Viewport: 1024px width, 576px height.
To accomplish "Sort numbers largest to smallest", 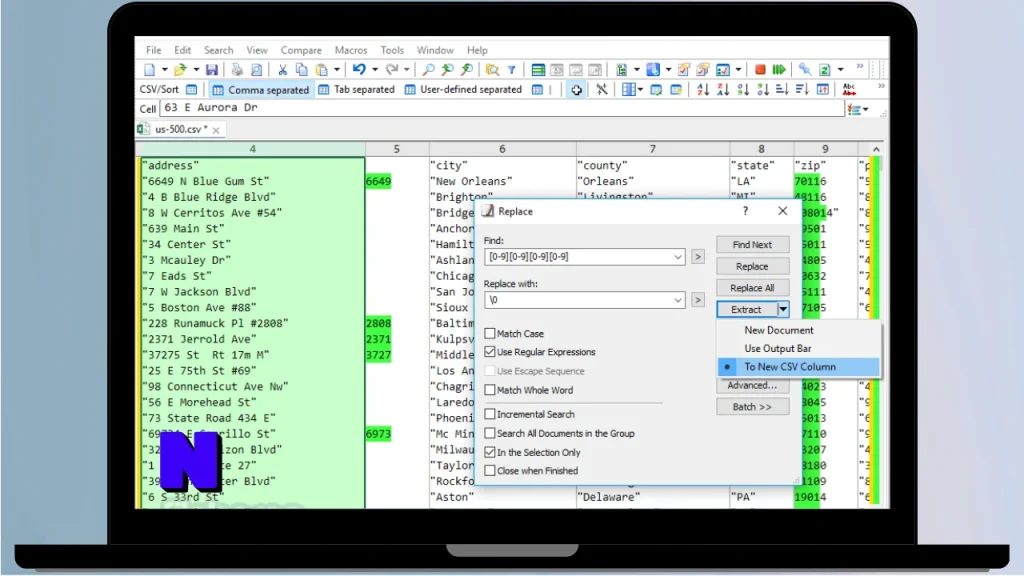I will click(763, 90).
